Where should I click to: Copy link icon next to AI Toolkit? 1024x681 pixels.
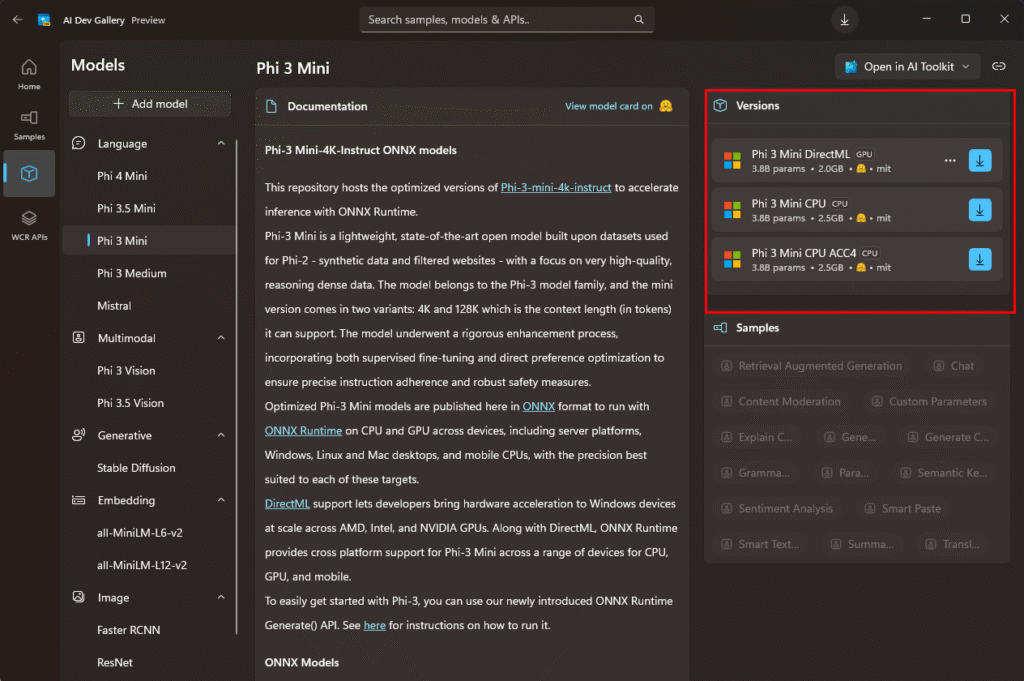(x=998, y=67)
